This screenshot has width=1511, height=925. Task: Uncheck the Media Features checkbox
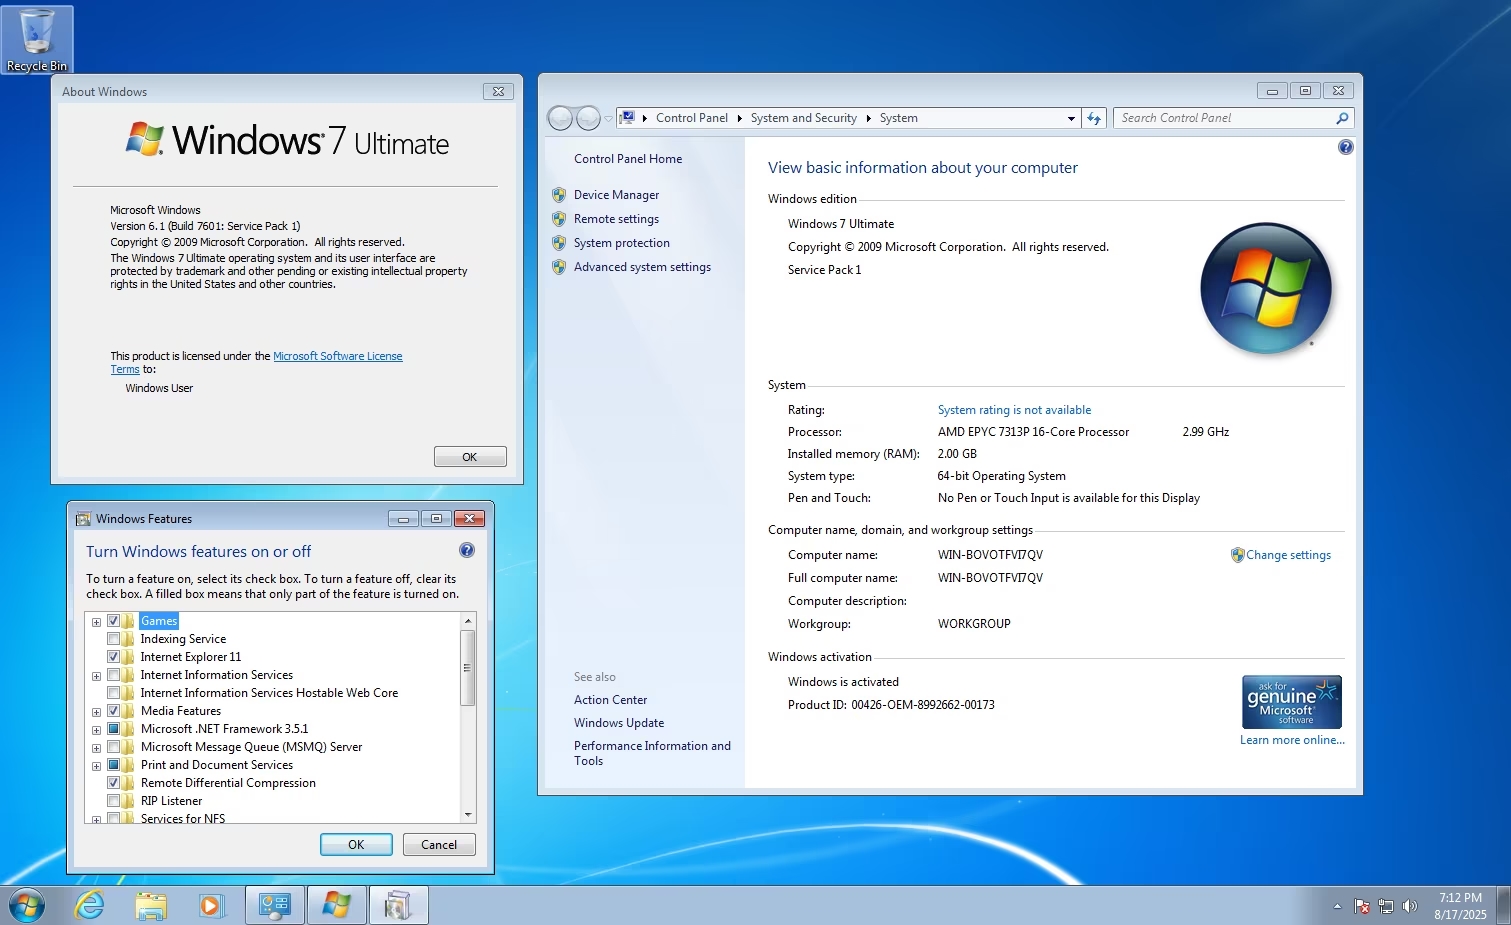(x=113, y=711)
